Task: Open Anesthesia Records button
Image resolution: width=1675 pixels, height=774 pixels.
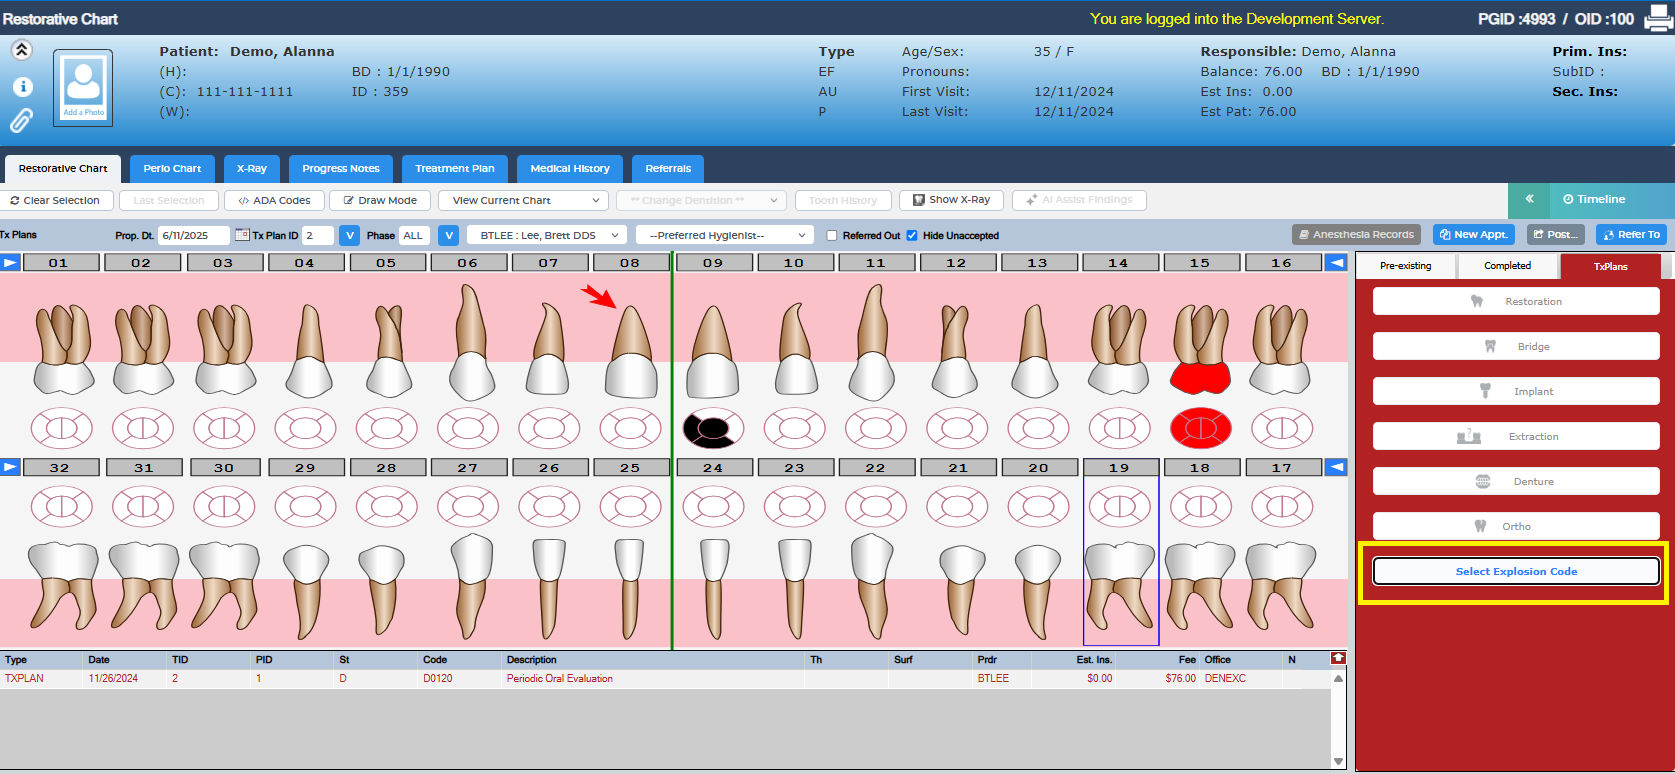Action: (1356, 234)
